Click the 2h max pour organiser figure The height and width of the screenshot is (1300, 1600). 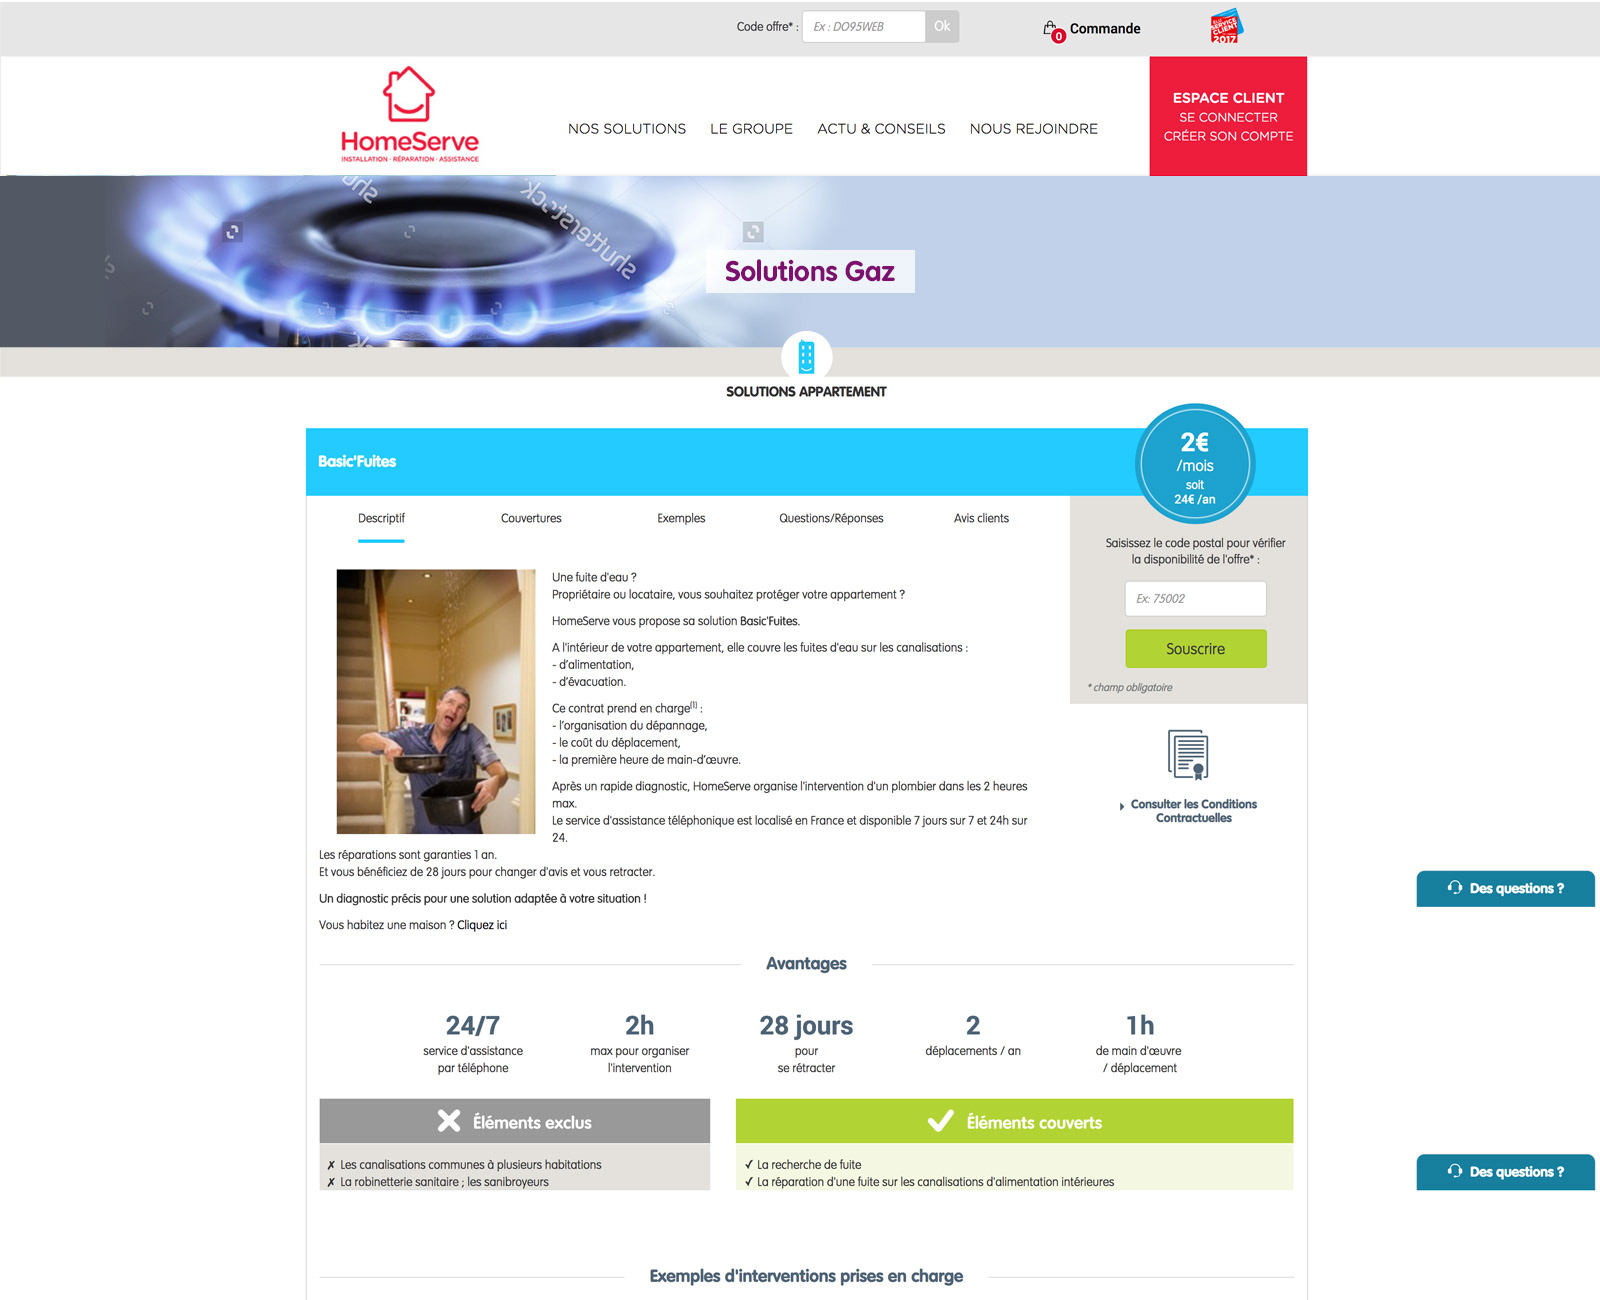click(640, 1044)
